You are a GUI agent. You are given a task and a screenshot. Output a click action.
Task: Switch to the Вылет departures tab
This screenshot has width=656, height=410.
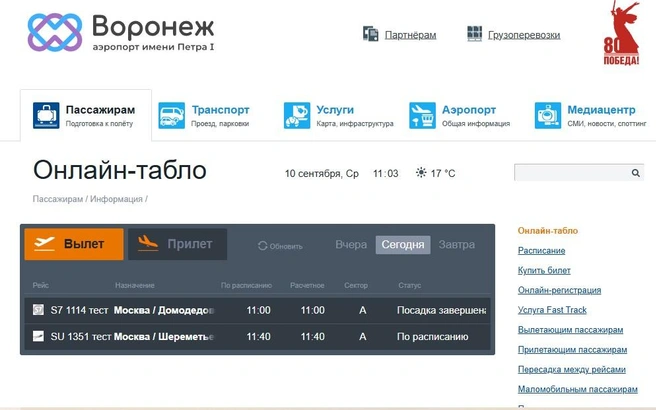(x=74, y=244)
